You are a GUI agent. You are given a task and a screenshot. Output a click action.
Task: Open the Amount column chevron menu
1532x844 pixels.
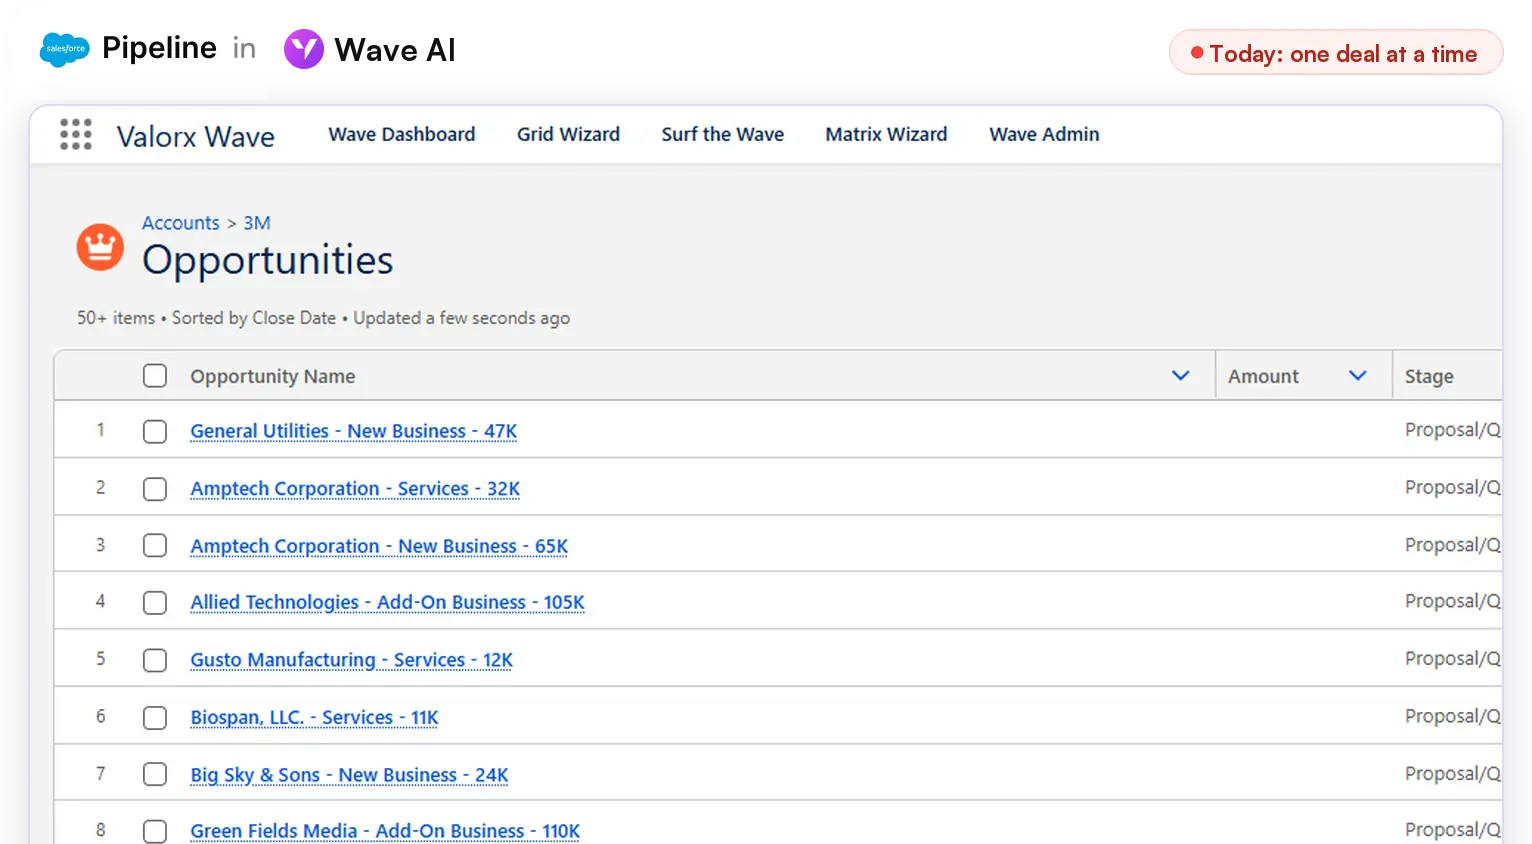1358,376
